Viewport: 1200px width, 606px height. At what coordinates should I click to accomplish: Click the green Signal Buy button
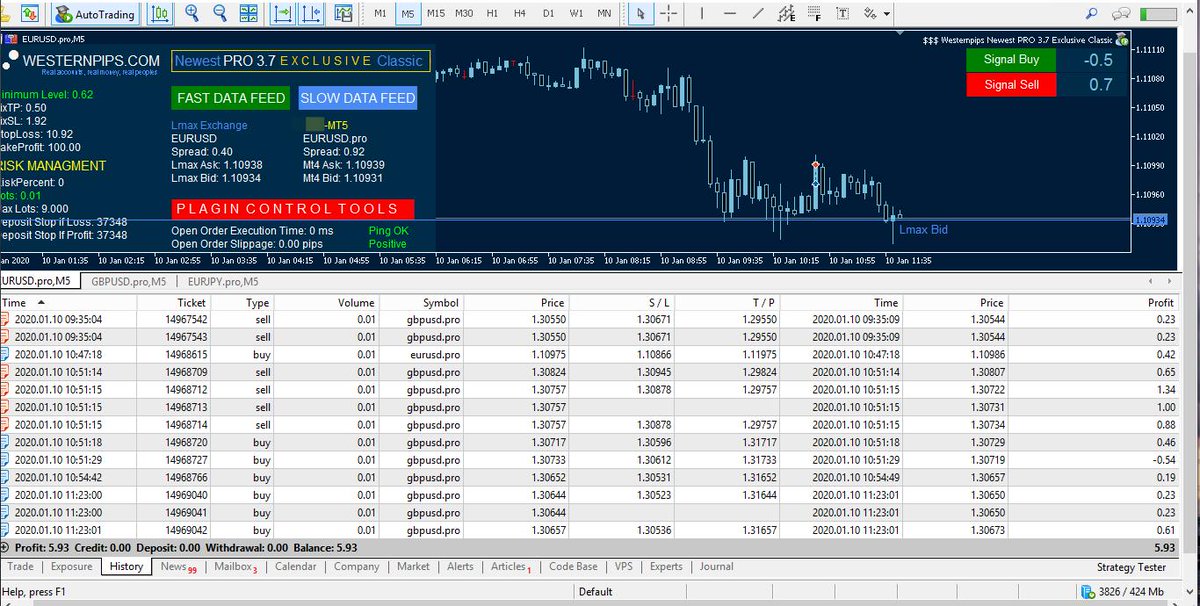pos(1011,59)
